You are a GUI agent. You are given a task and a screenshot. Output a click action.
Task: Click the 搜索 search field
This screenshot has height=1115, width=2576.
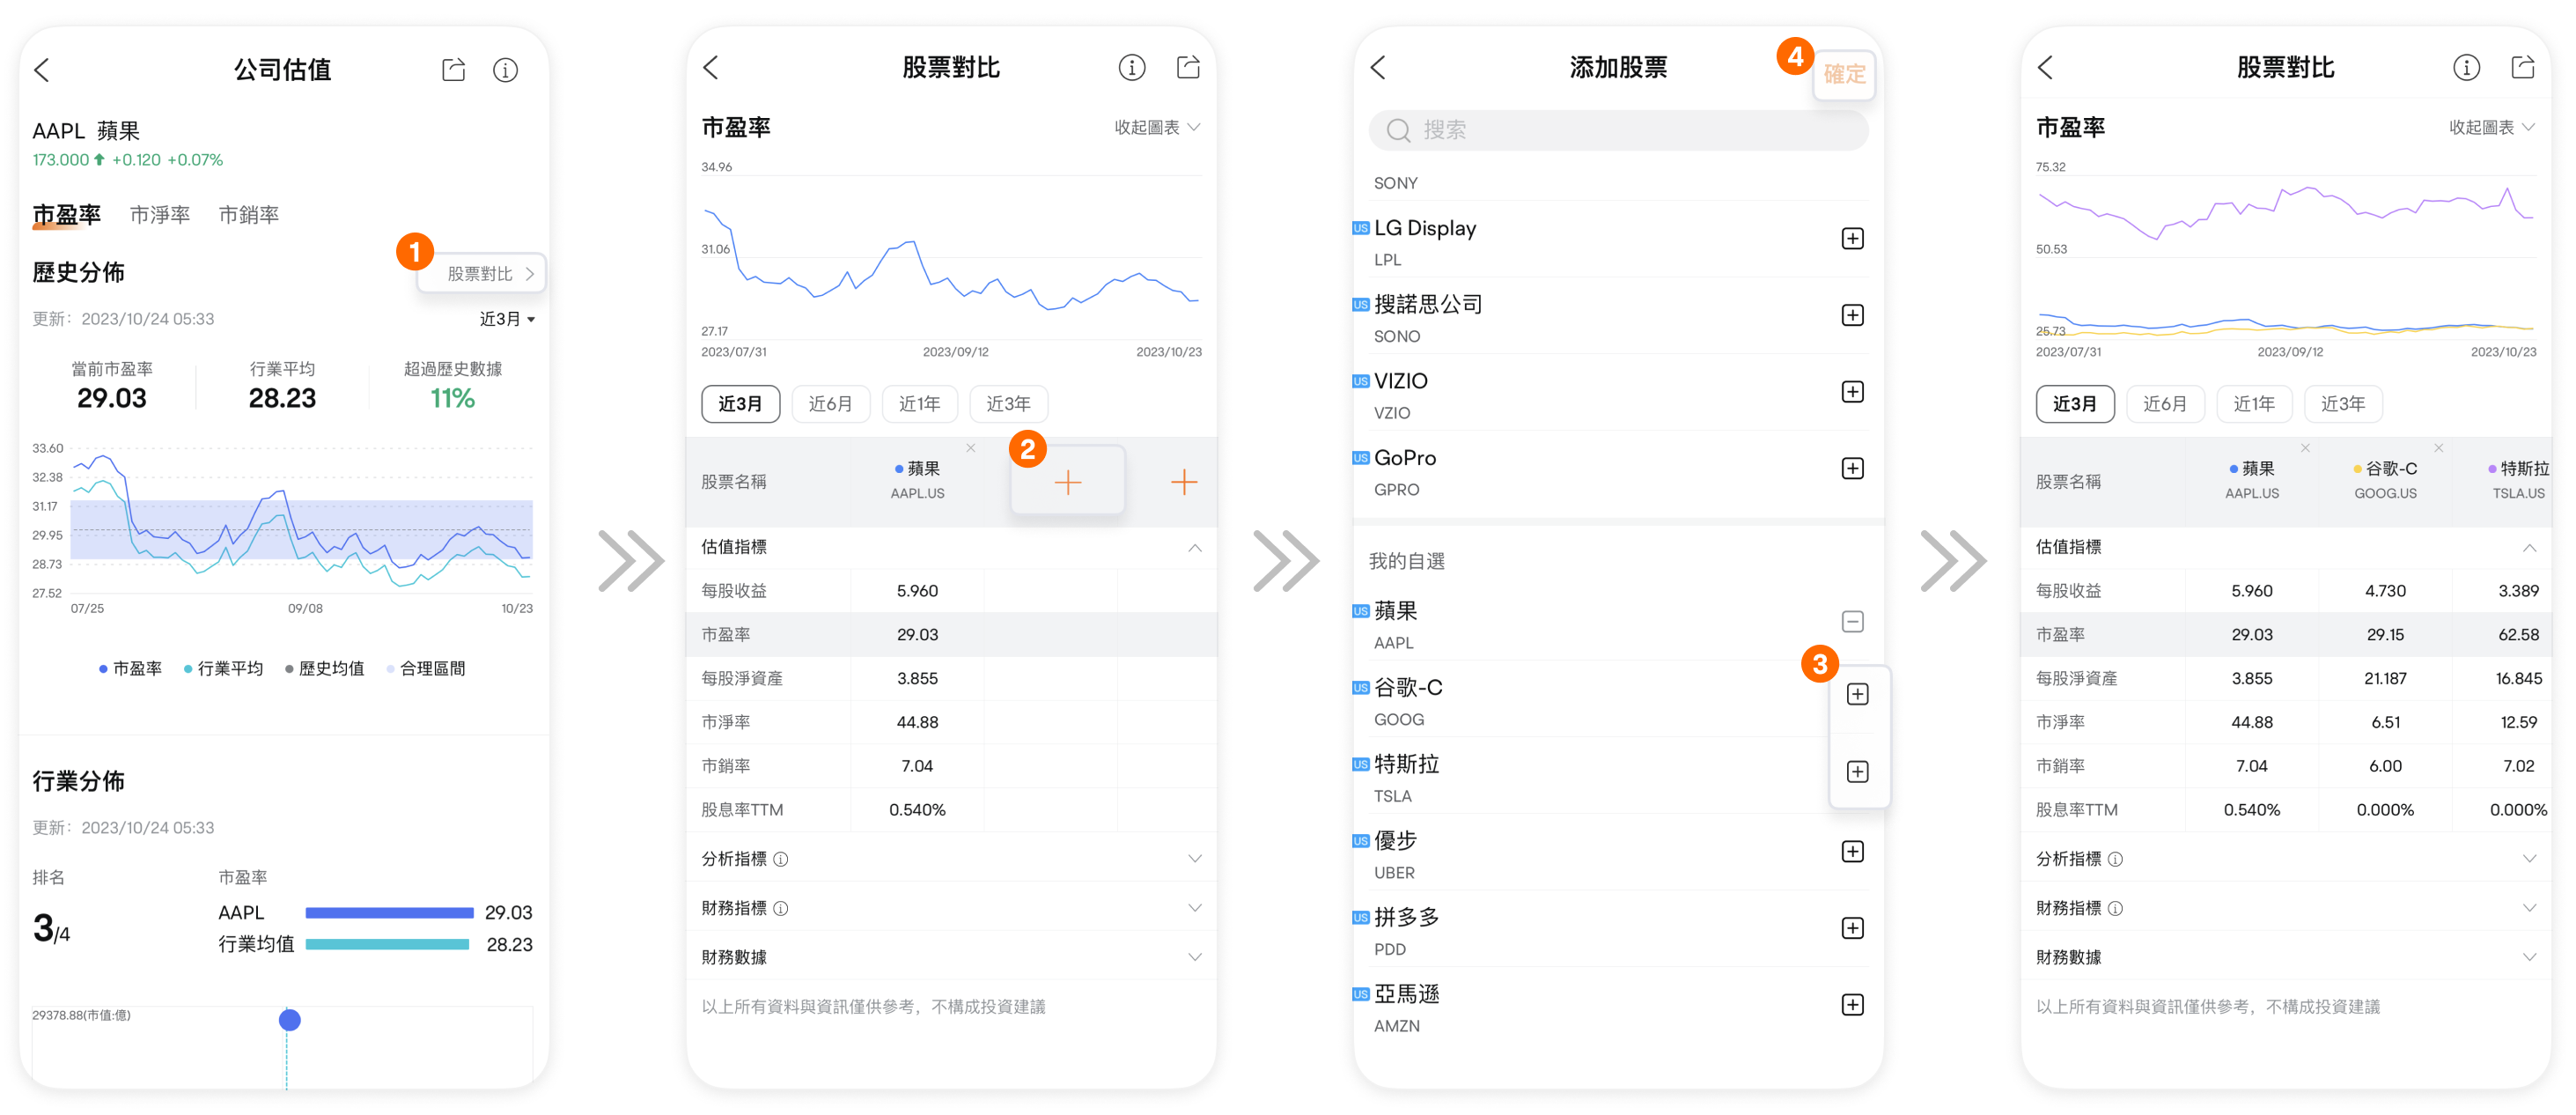pyautogui.click(x=1618, y=130)
